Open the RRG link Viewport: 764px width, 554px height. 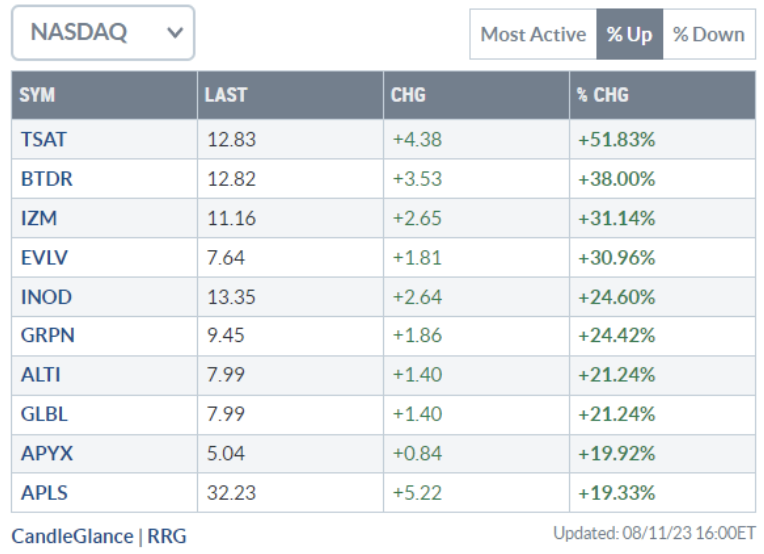pos(167,536)
